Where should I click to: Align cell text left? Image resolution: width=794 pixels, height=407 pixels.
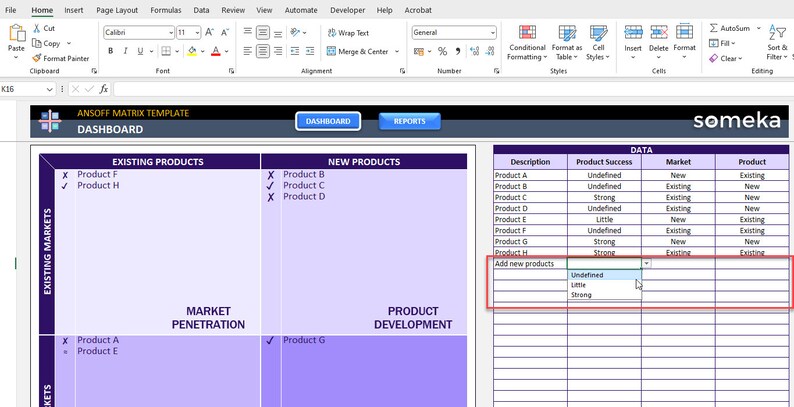[248, 51]
